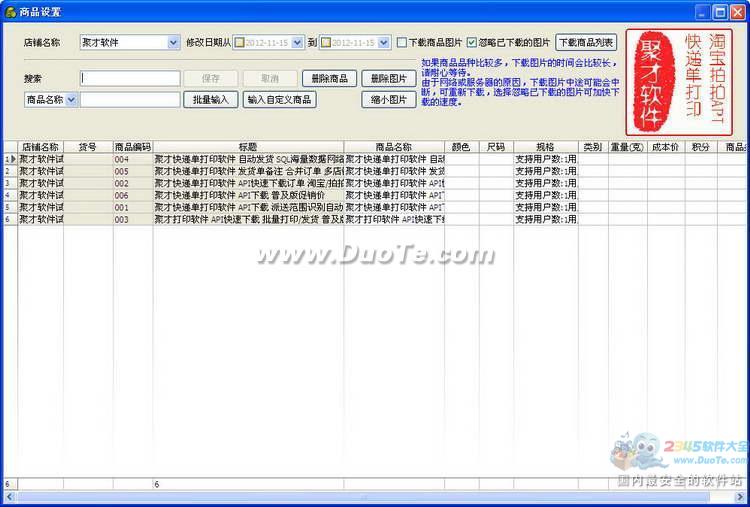The width and height of the screenshot is (750, 507).
Task: Sort by 颜色 column header
Action: (462, 147)
